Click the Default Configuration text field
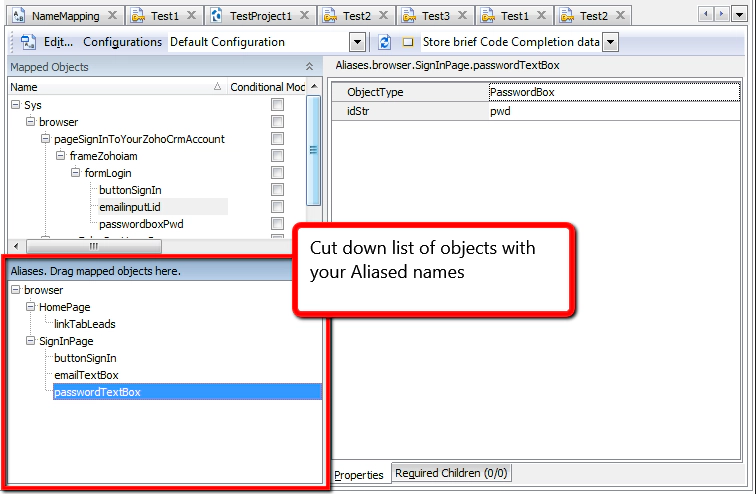This screenshot has height=494, width=756. (258, 42)
